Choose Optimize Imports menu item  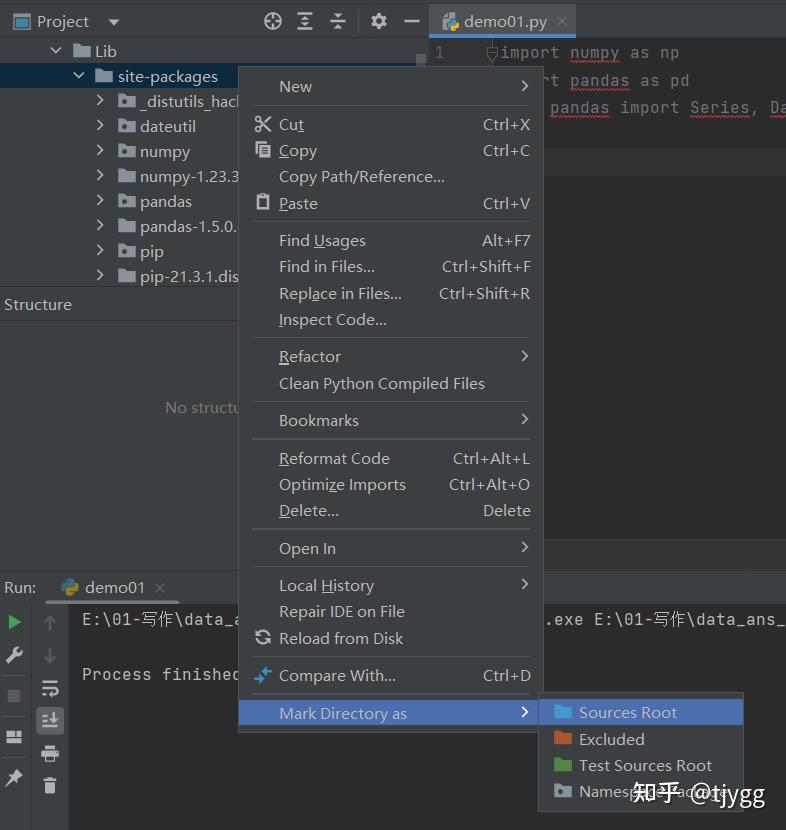point(391,485)
